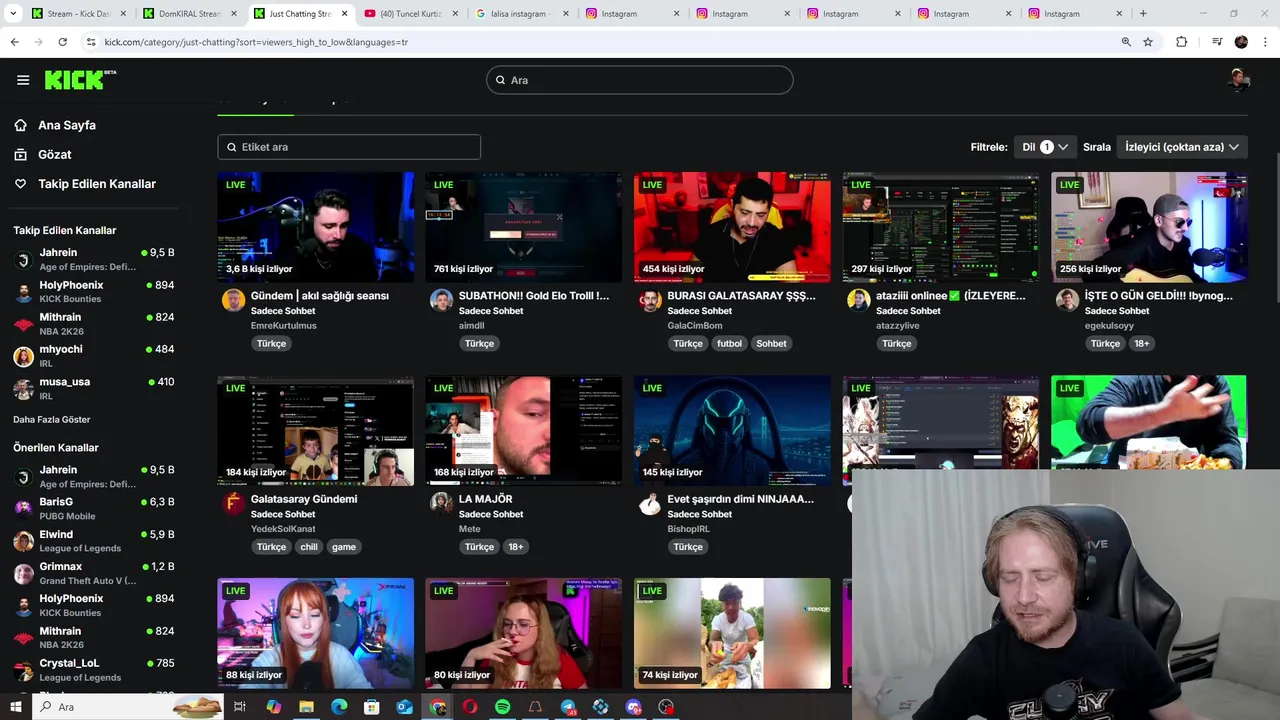Viewport: 1280px width, 720px height.
Task: Open Discord from the taskbar
Action: 633,707
